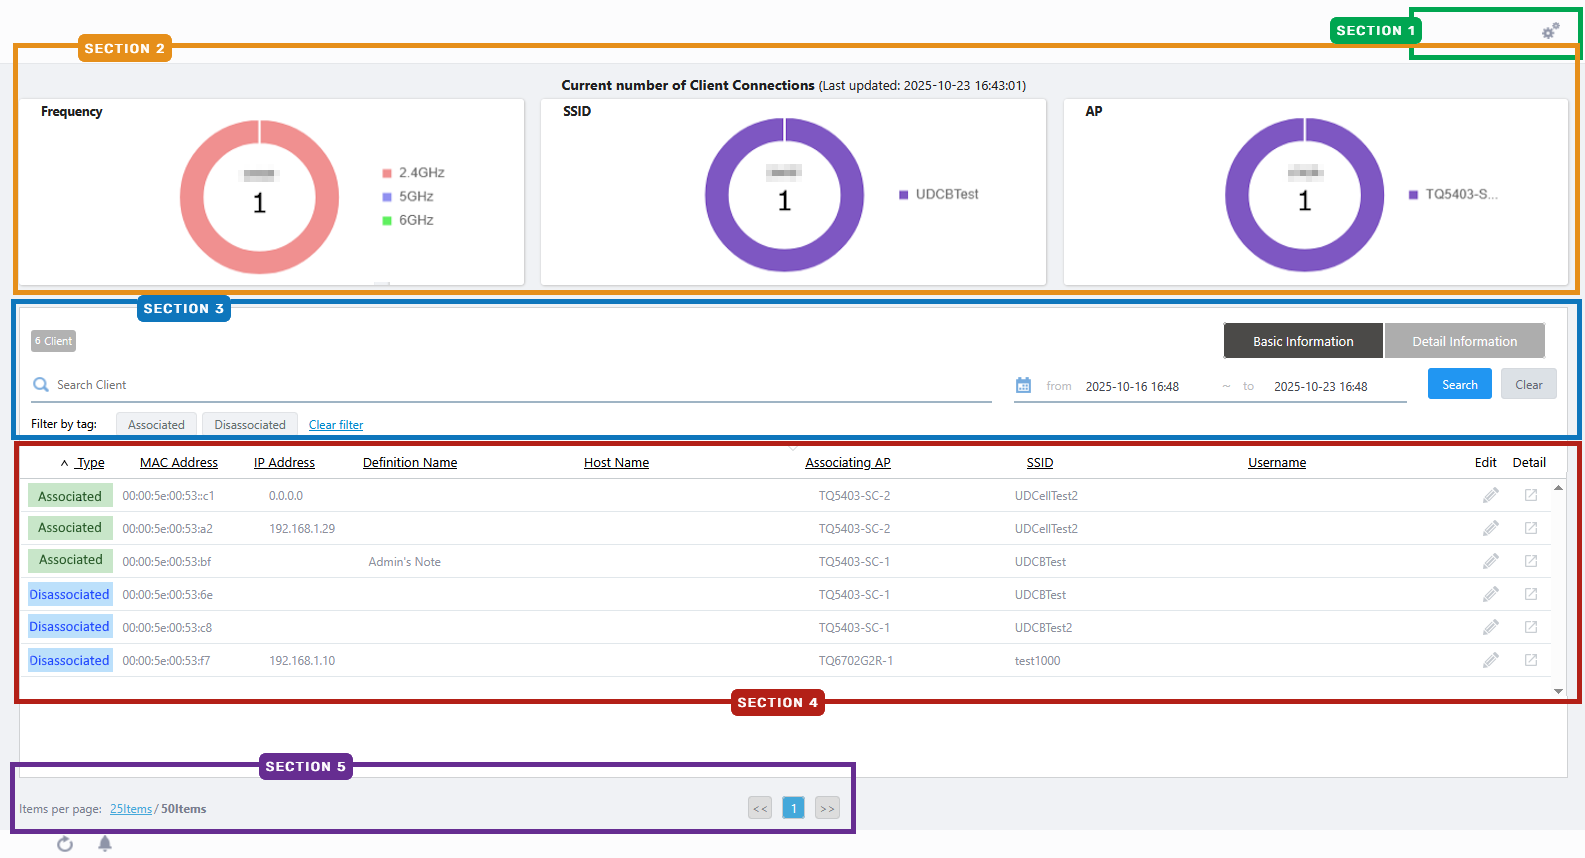Click the edit pencil for client 00:00:5e:00:53:bf

(x=1490, y=561)
